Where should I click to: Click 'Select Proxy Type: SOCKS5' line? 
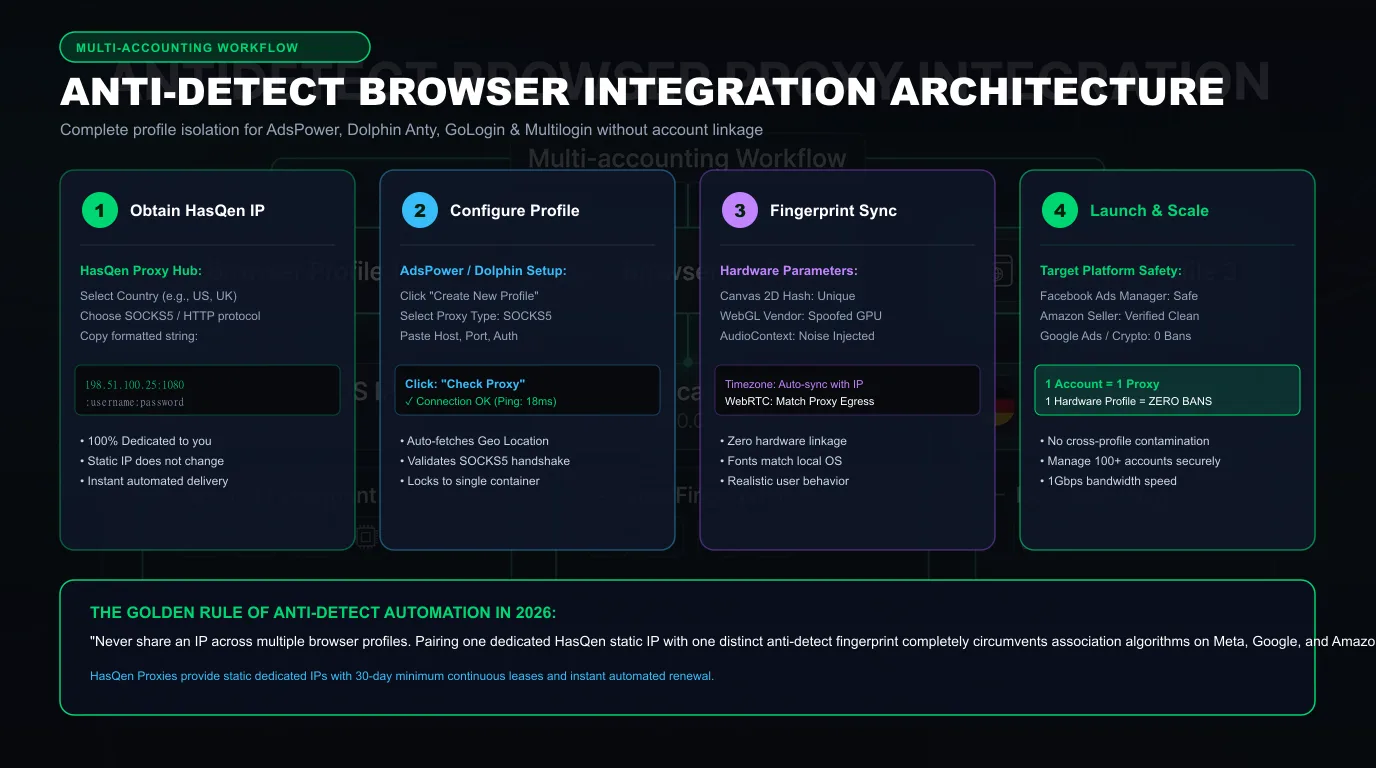click(476, 316)
